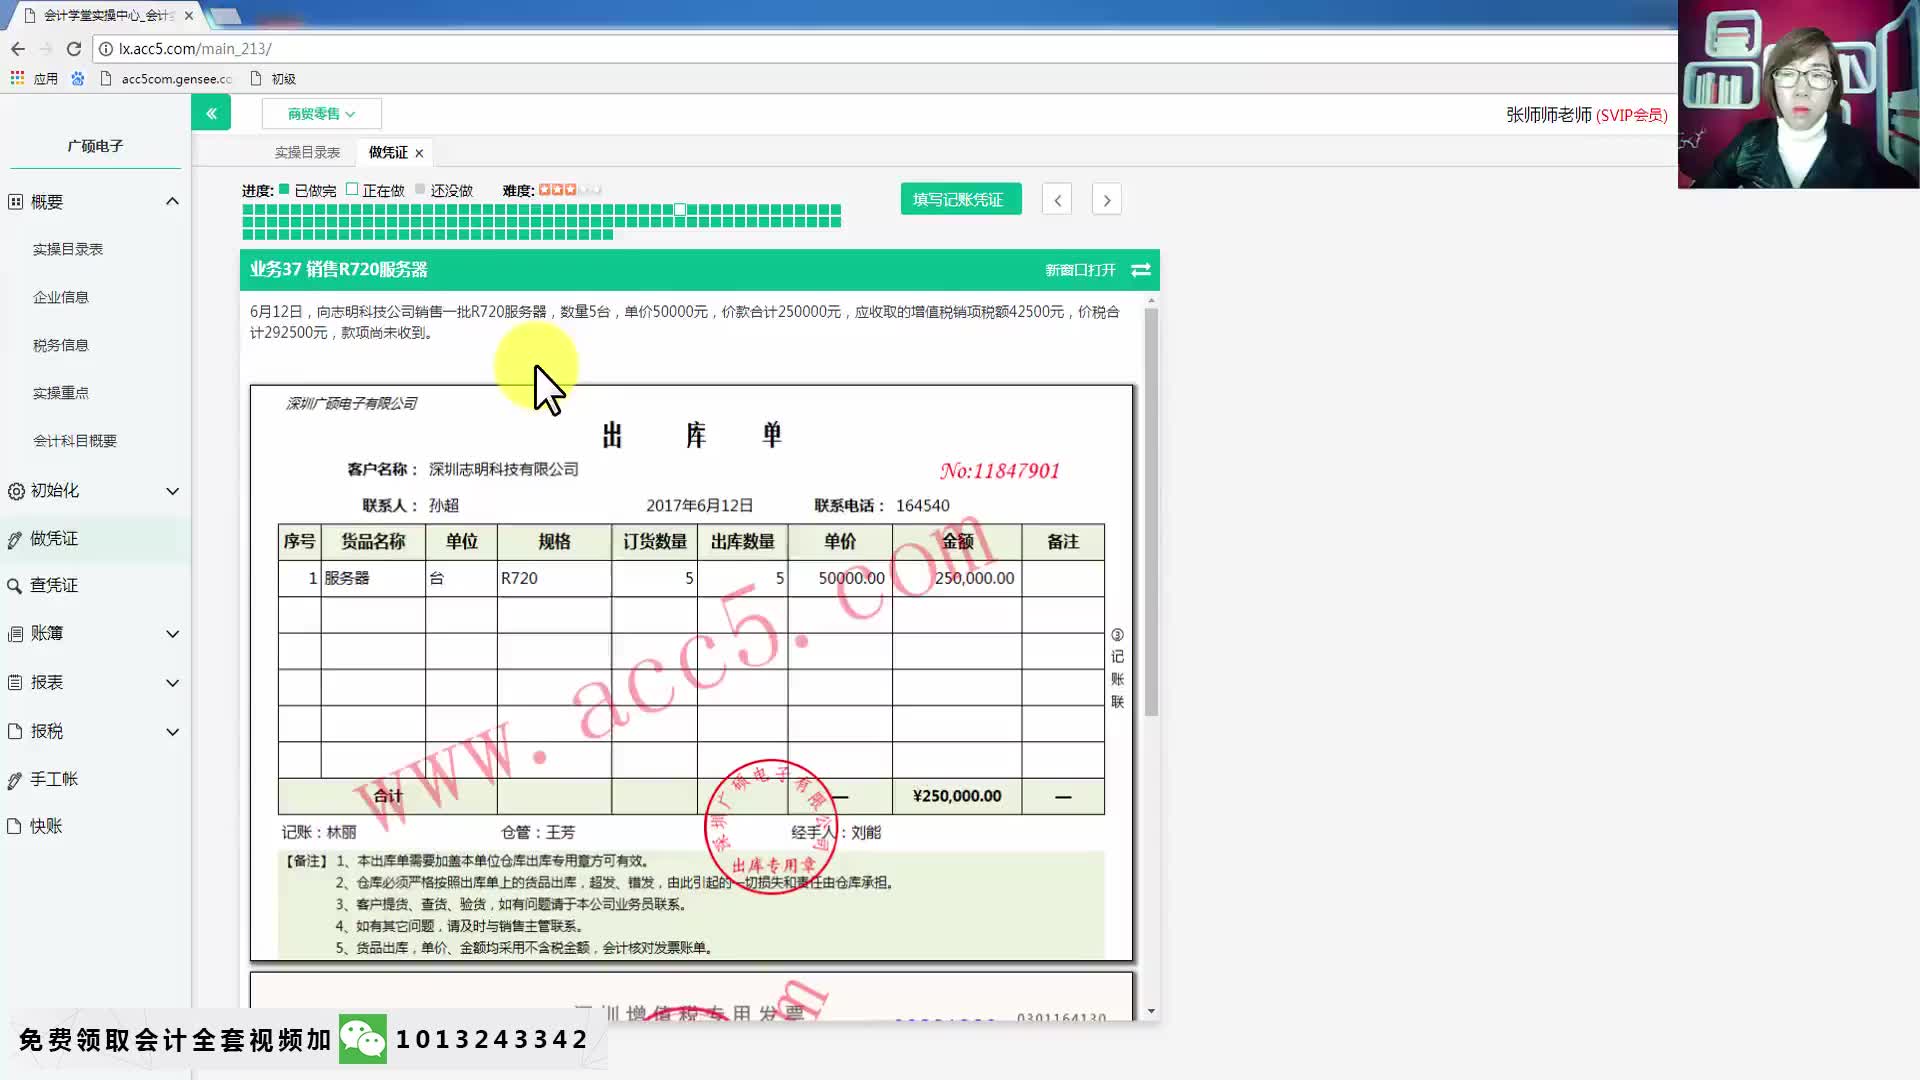
Task: Click the 填写记账凭证 button
Action: [960, 199]
